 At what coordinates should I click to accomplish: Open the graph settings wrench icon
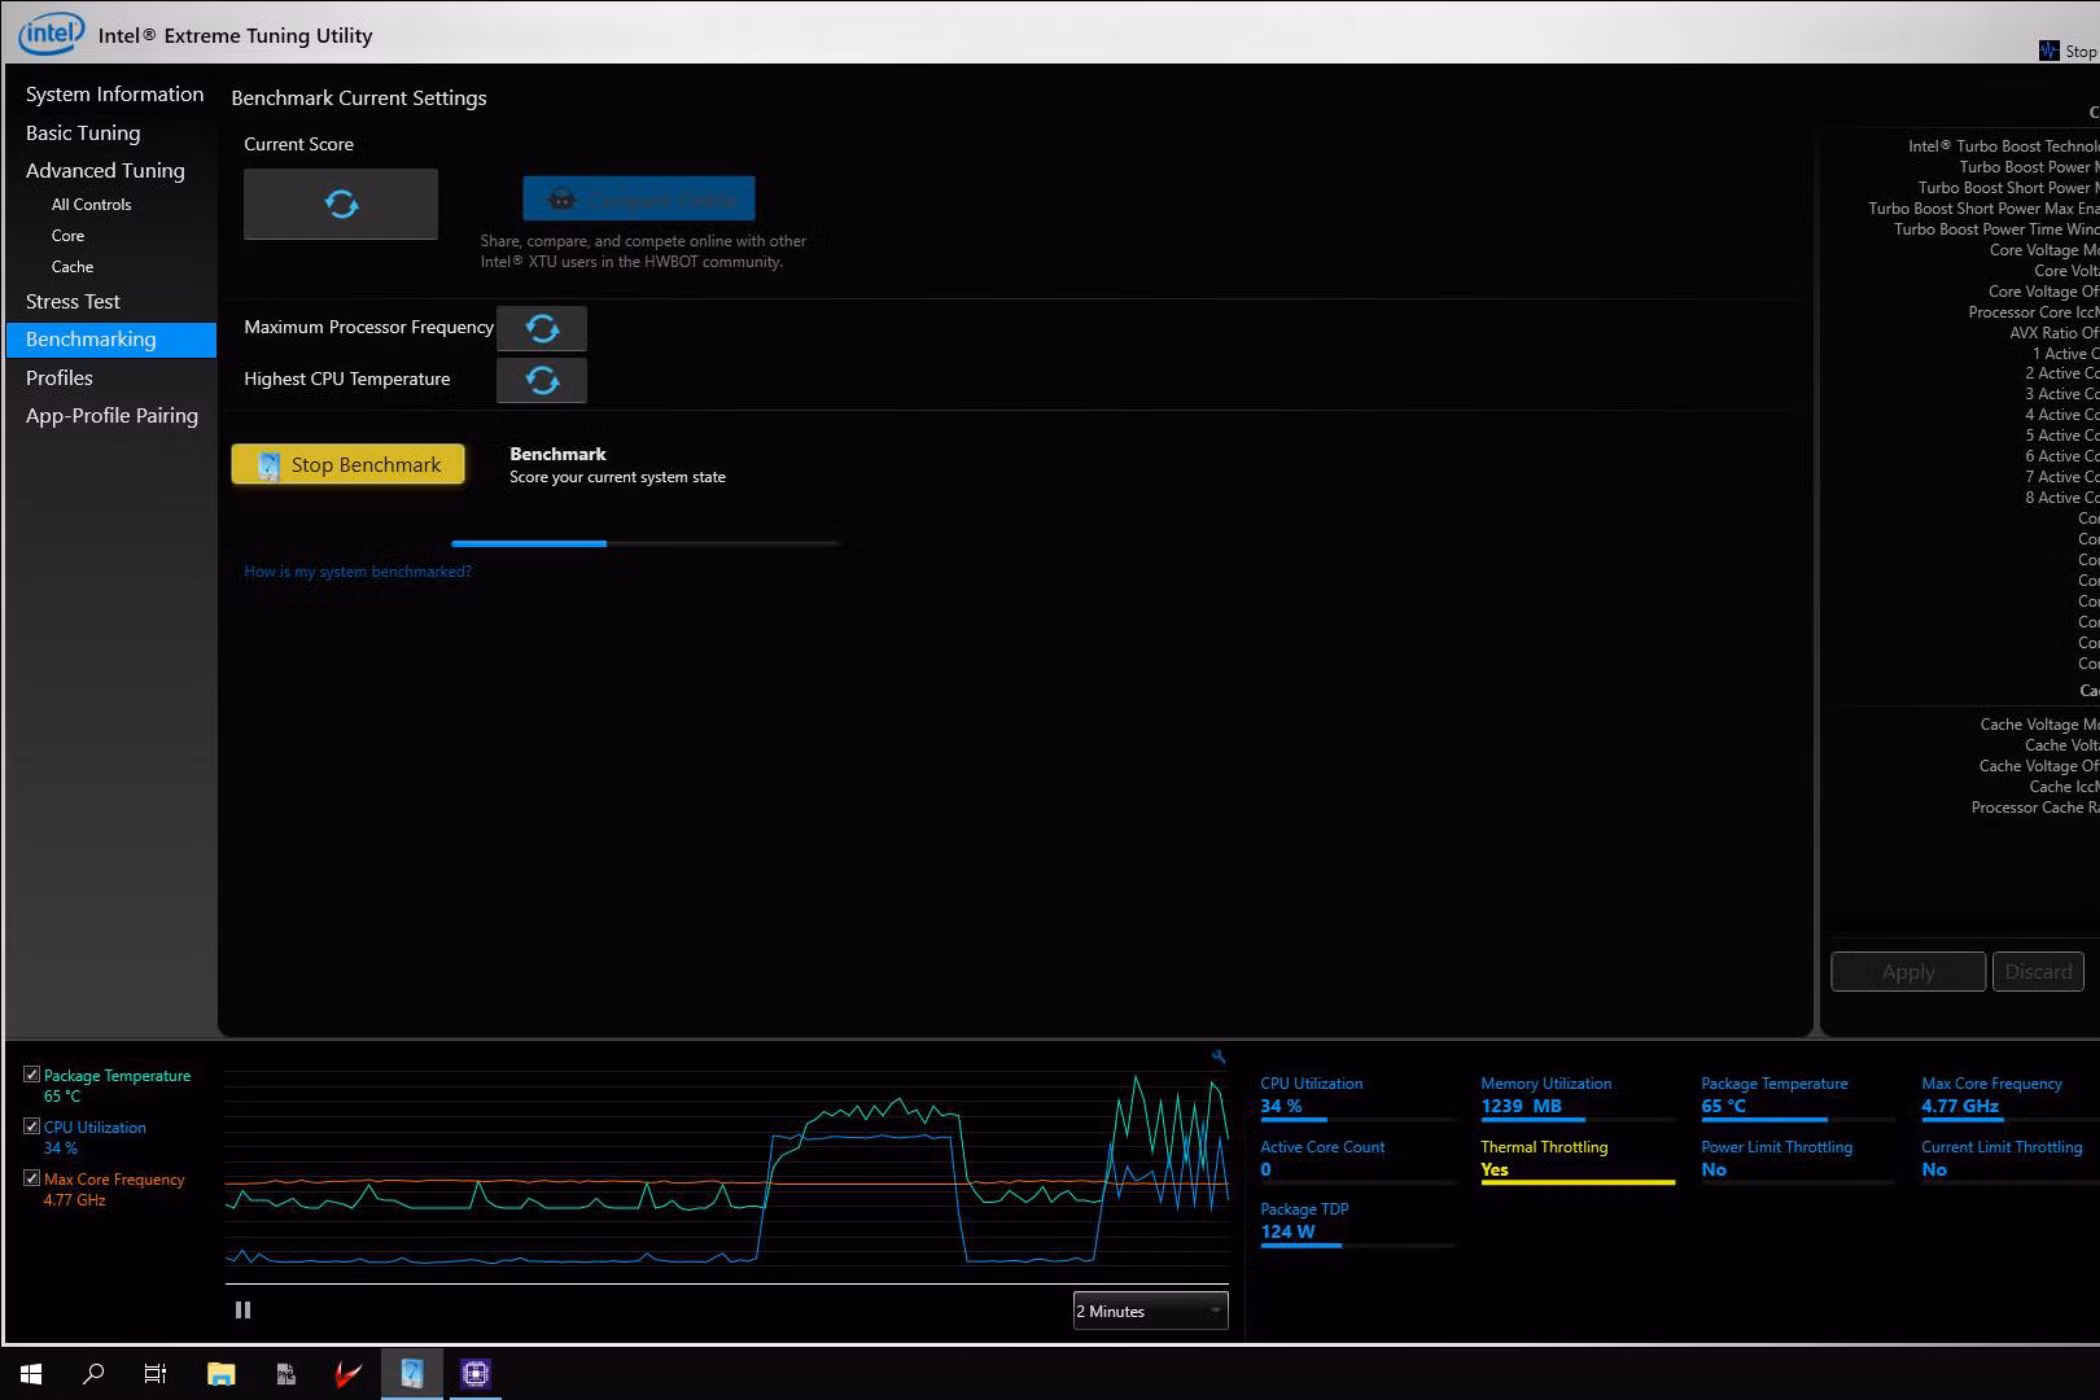(x=1219, y=1056)
